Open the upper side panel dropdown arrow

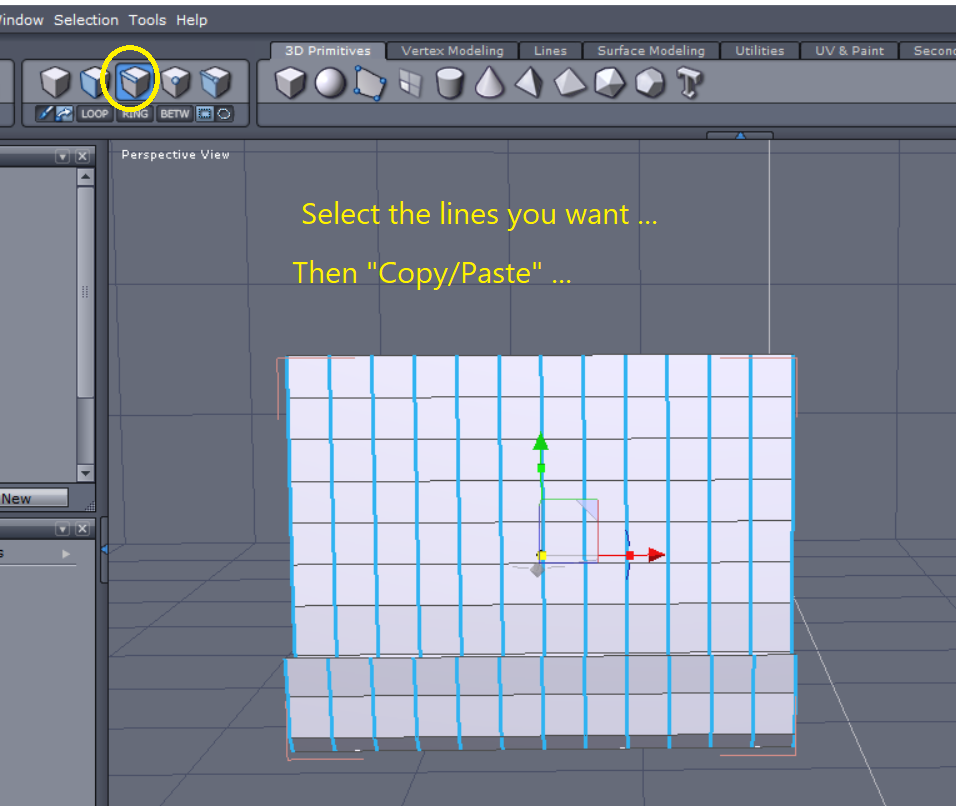[x=62, y=157]
